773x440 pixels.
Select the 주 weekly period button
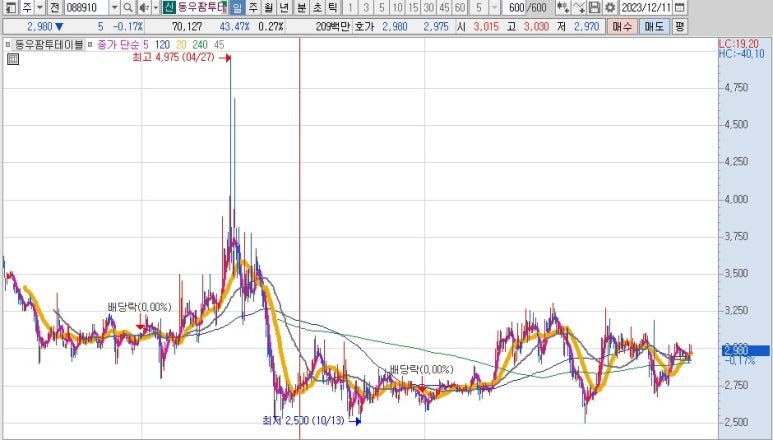pyautogui.click(x=253, y=7)
